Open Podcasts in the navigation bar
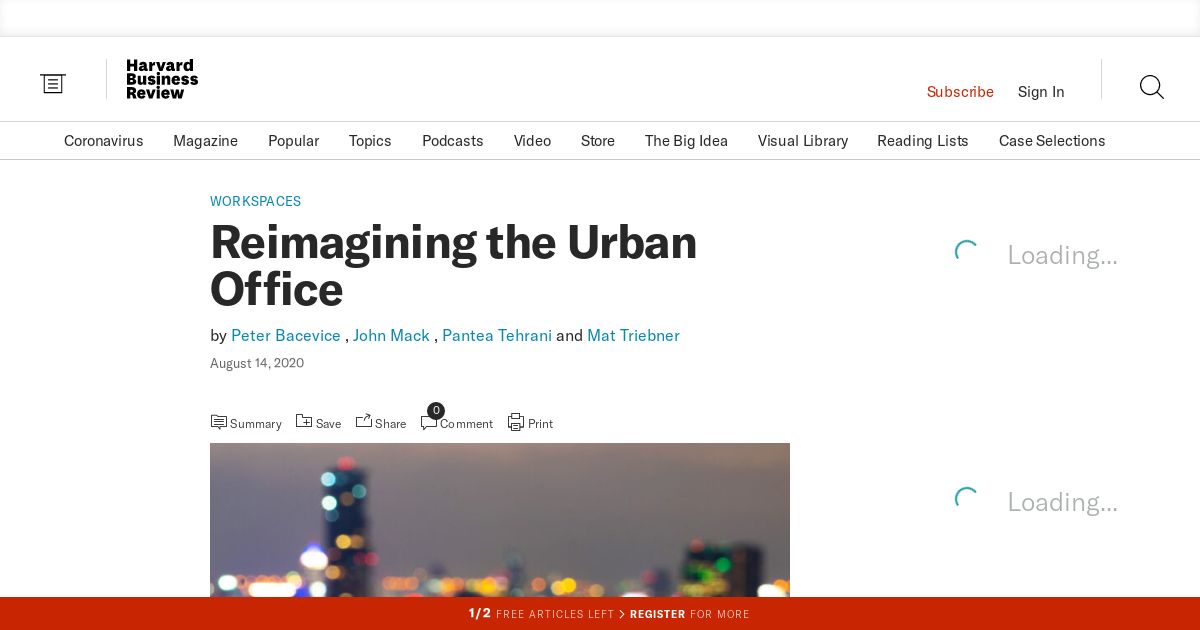 pos(453,141)
